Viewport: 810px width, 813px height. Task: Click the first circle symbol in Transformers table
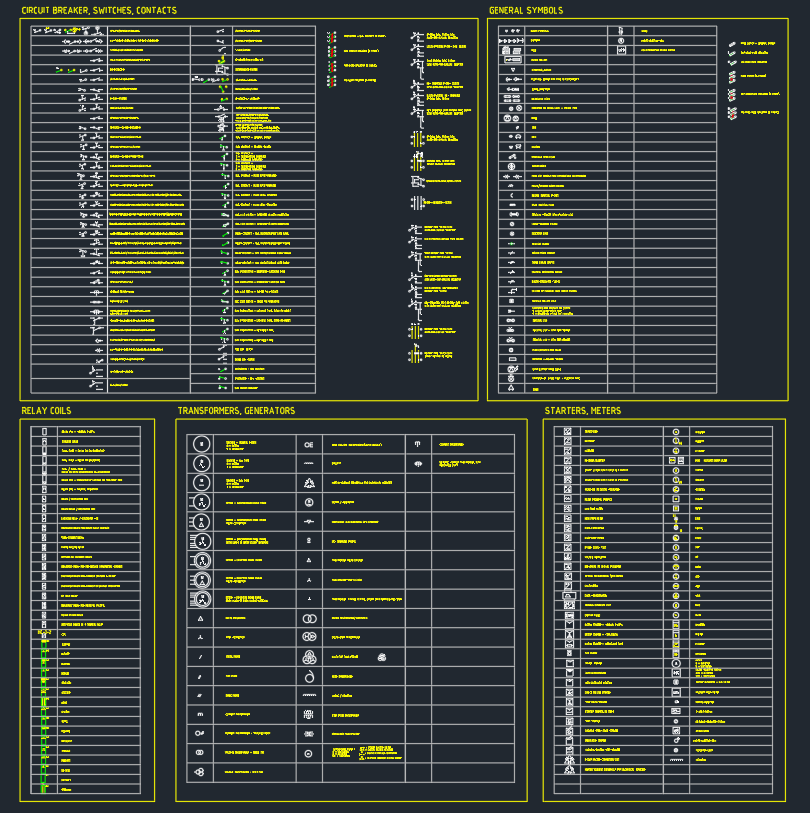click(201, 443)
